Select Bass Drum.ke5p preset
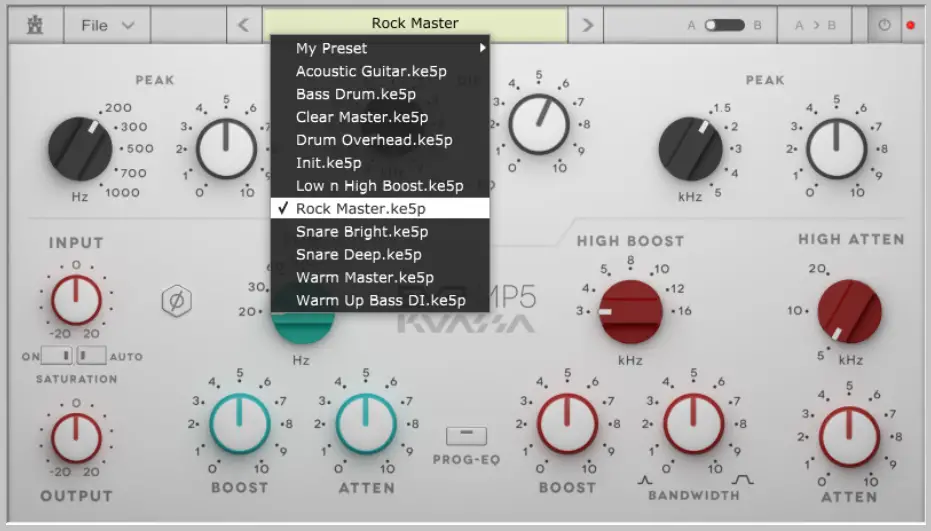This screenshot has height=531, width=931. (380, 94)
